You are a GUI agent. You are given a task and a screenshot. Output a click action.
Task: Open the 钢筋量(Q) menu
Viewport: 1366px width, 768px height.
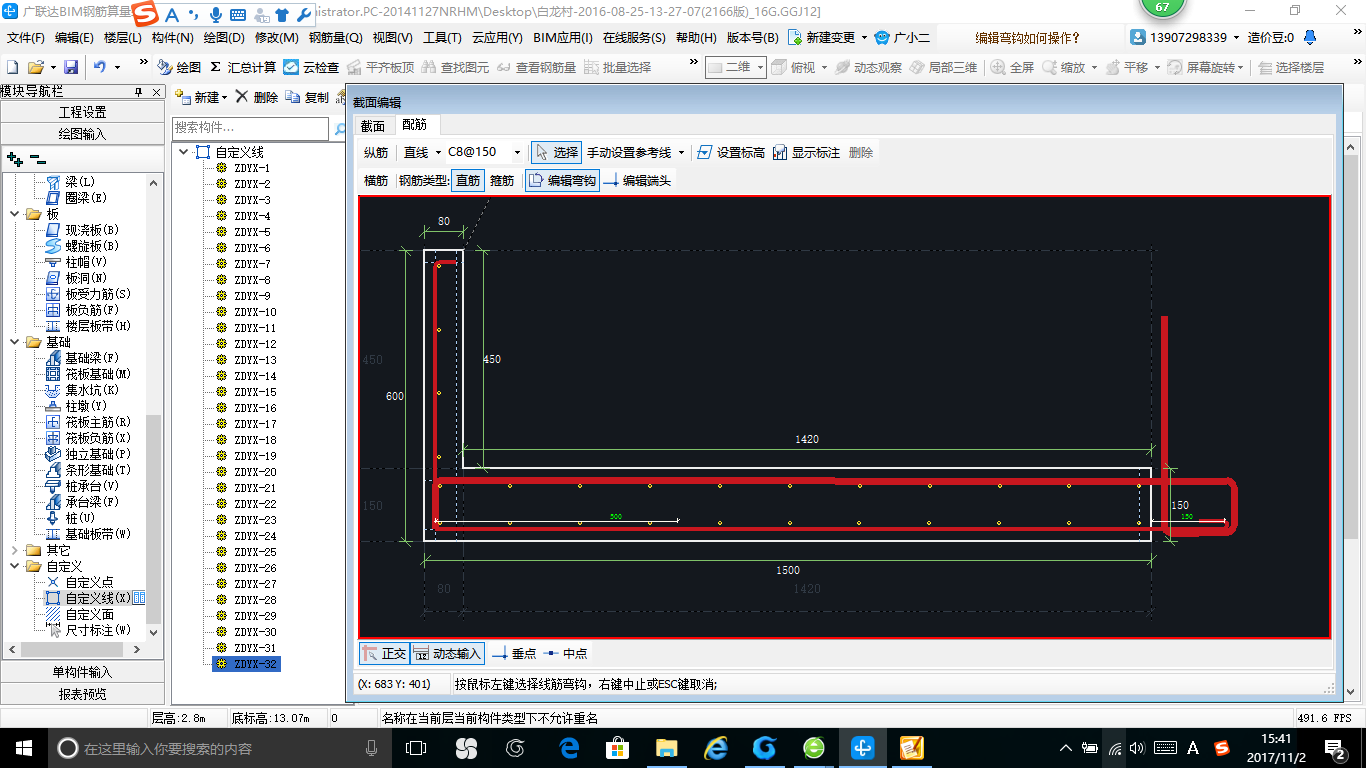click(336, 37)
